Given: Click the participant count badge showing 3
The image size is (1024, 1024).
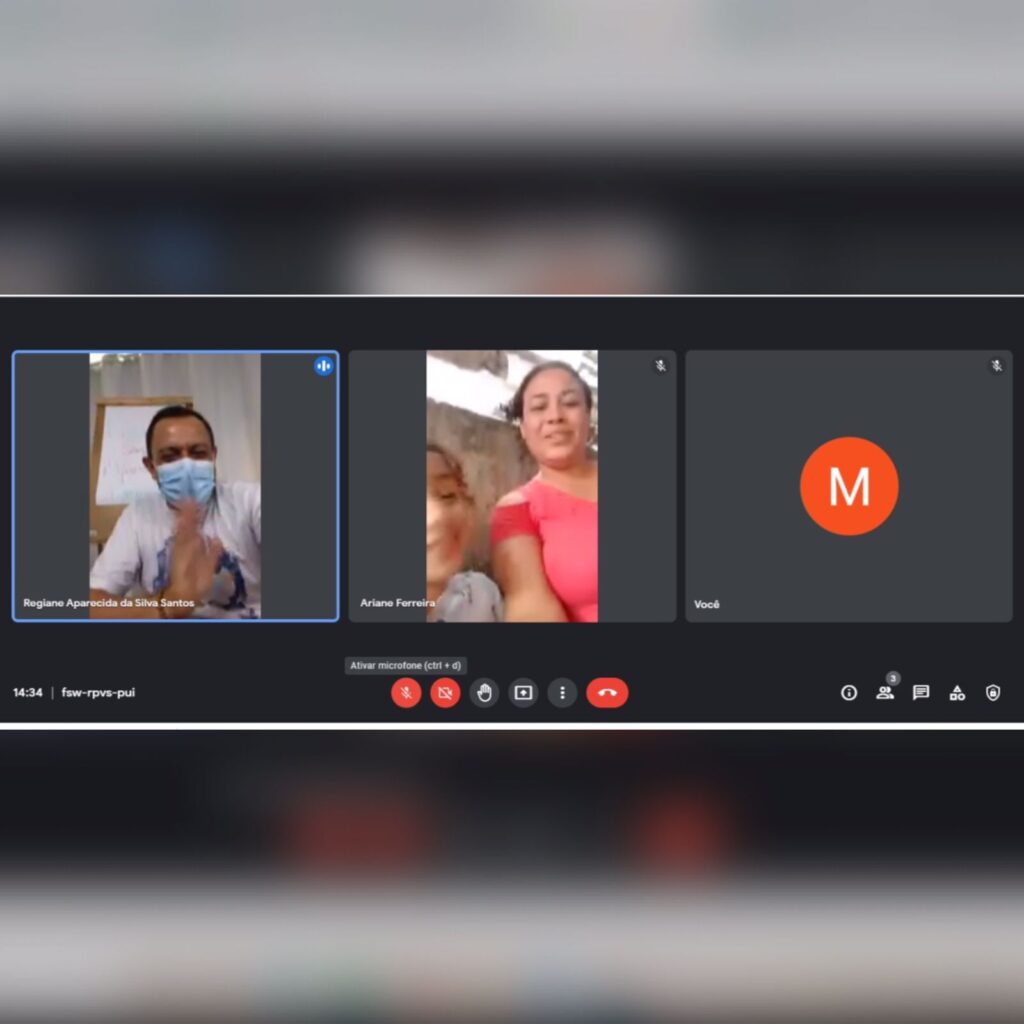Looking at the screenshot, I should [893, 678].
